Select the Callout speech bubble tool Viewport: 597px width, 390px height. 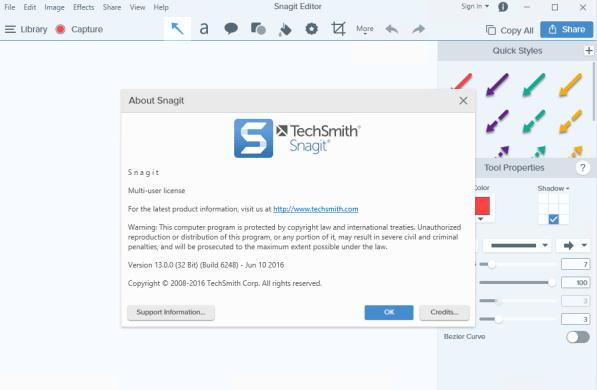231,29
